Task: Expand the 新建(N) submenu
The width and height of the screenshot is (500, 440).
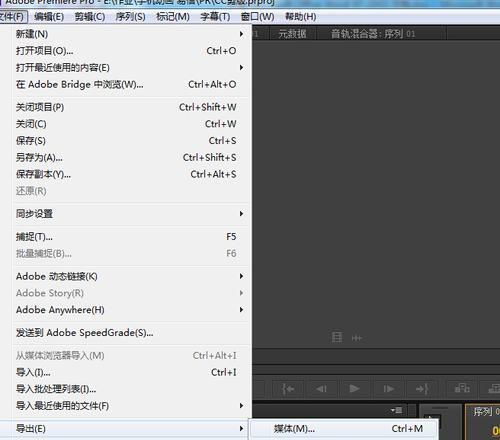Action: [130, 34]
